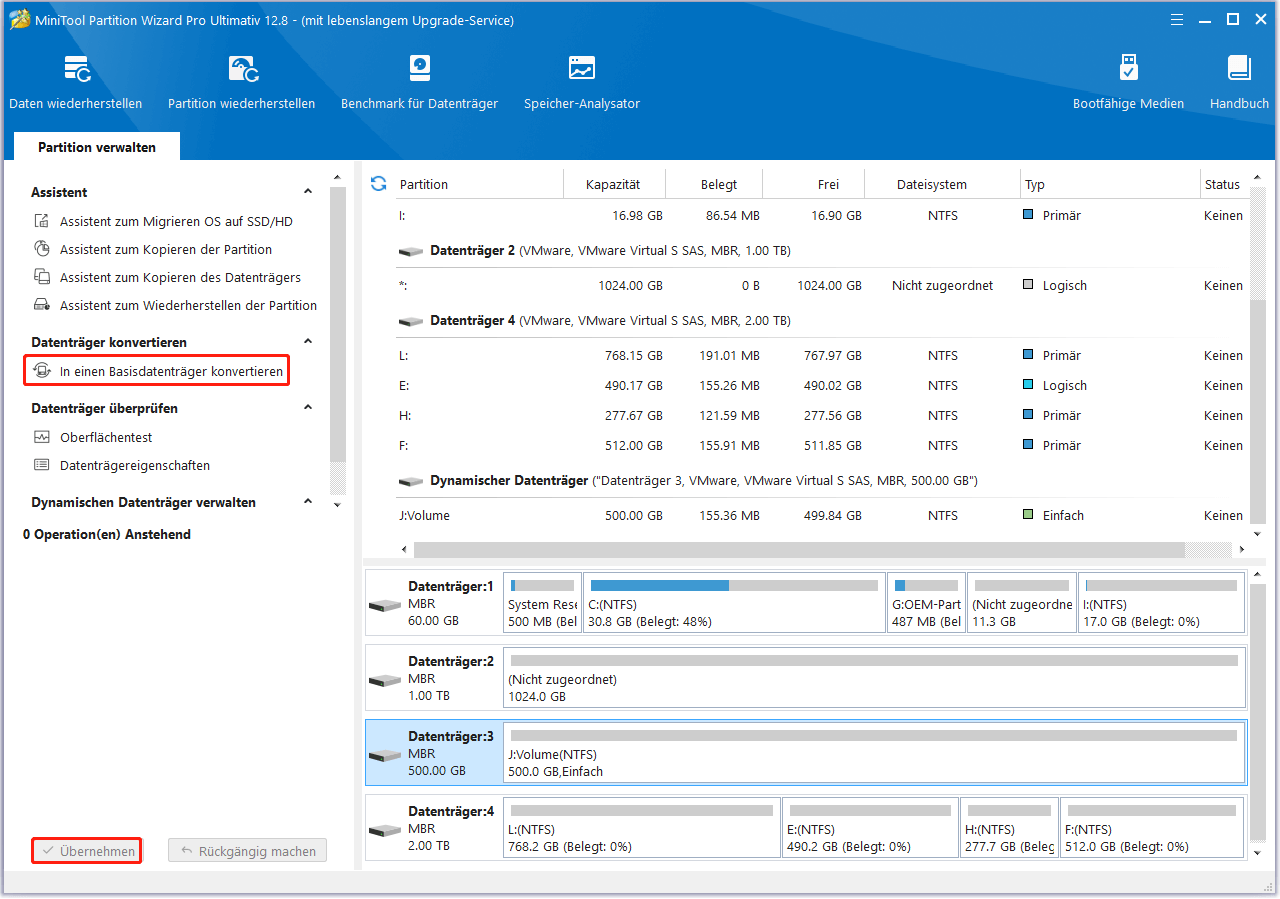Select the F: partition row in list
The height and width of the screenshot is (899, 1280).
[x=820, y=446]
